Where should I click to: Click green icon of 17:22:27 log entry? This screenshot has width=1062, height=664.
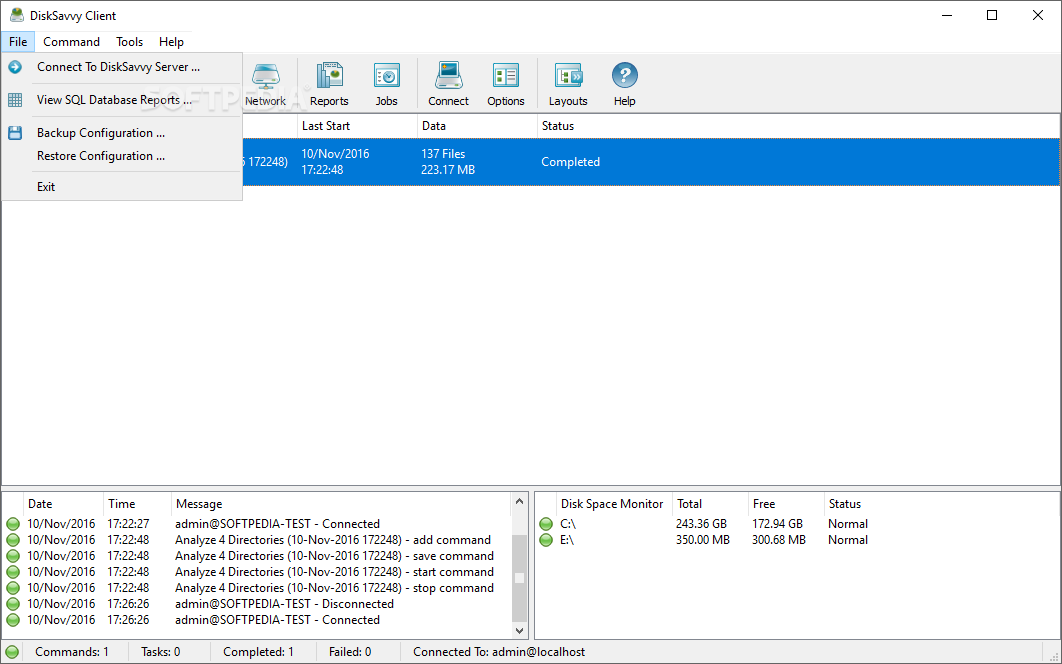[x=13, y=524]
